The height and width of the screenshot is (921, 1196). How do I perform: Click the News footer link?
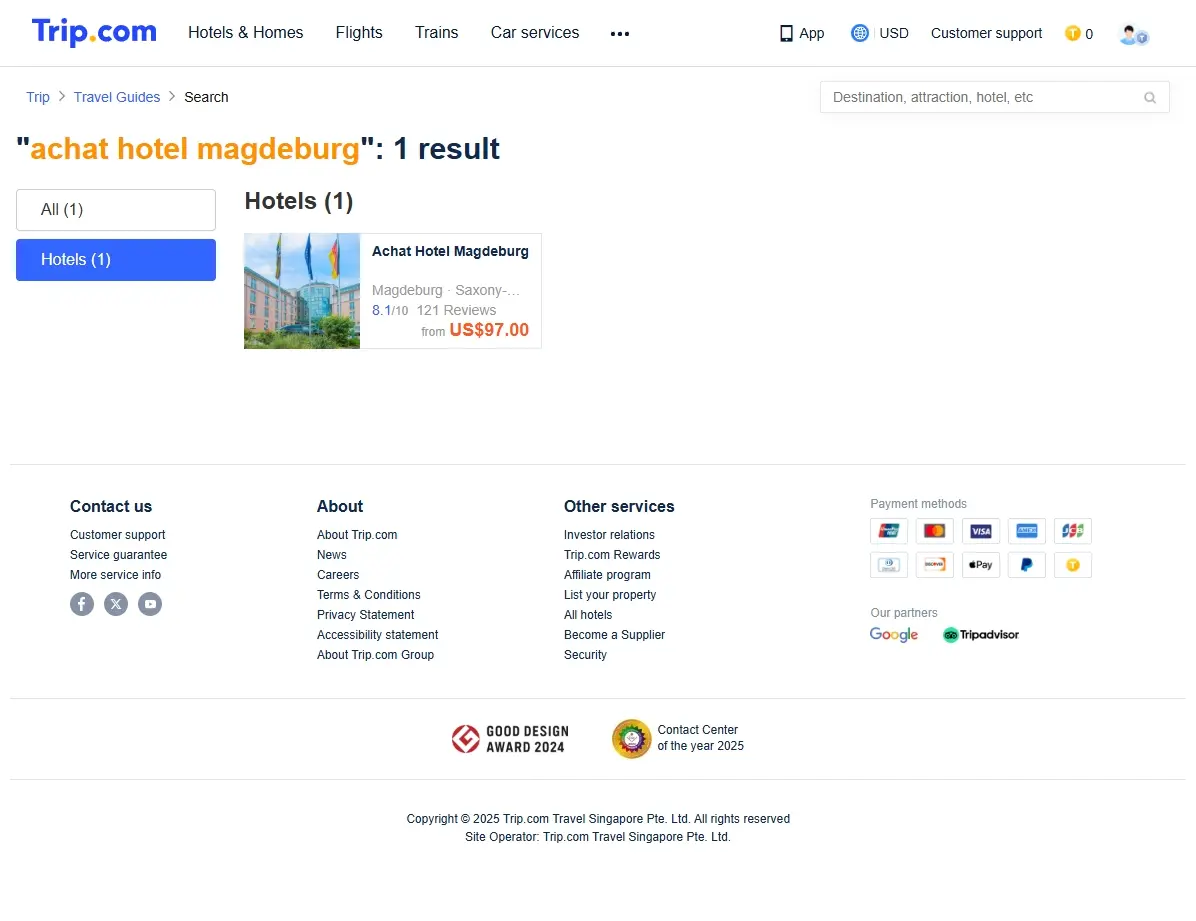tap(332, 555)
